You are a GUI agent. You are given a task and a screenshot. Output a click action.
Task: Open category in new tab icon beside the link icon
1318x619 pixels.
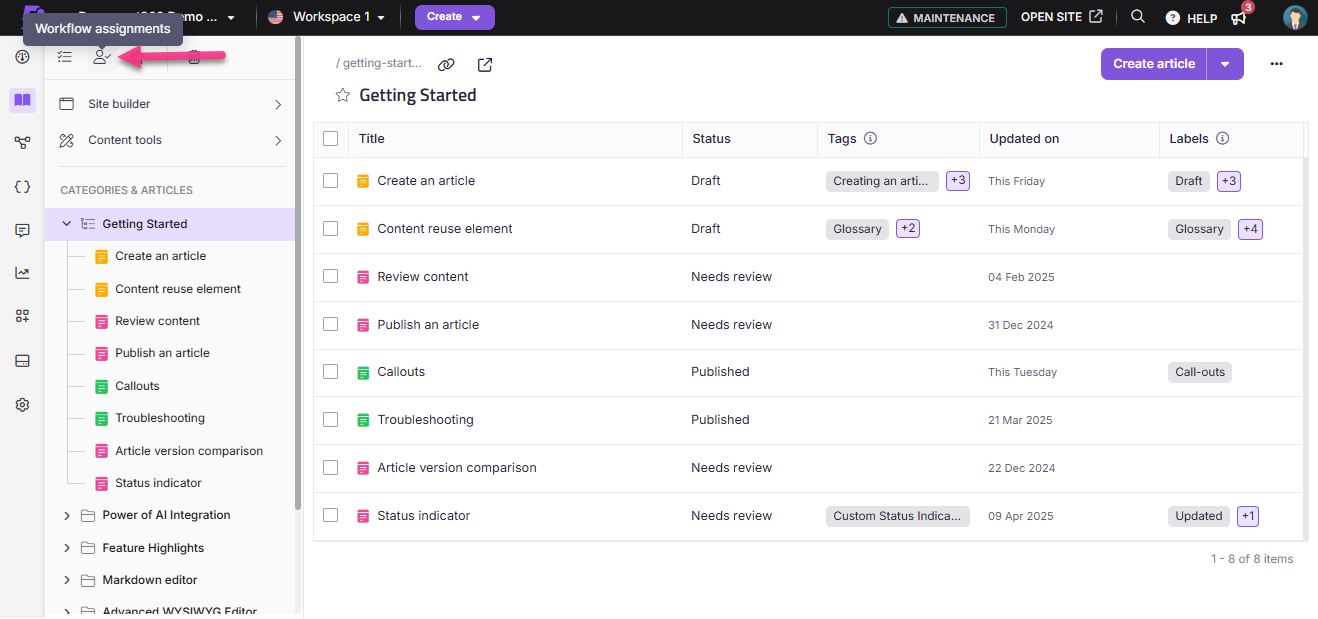tap(484, 64)
